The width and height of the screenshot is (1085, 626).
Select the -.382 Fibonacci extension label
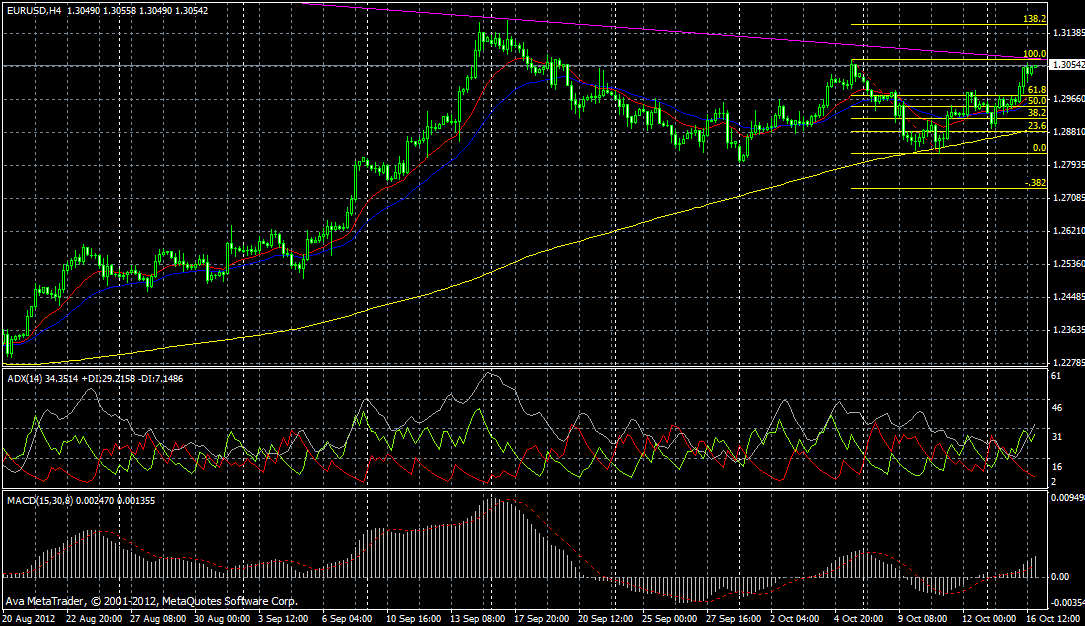[1036, 183]
